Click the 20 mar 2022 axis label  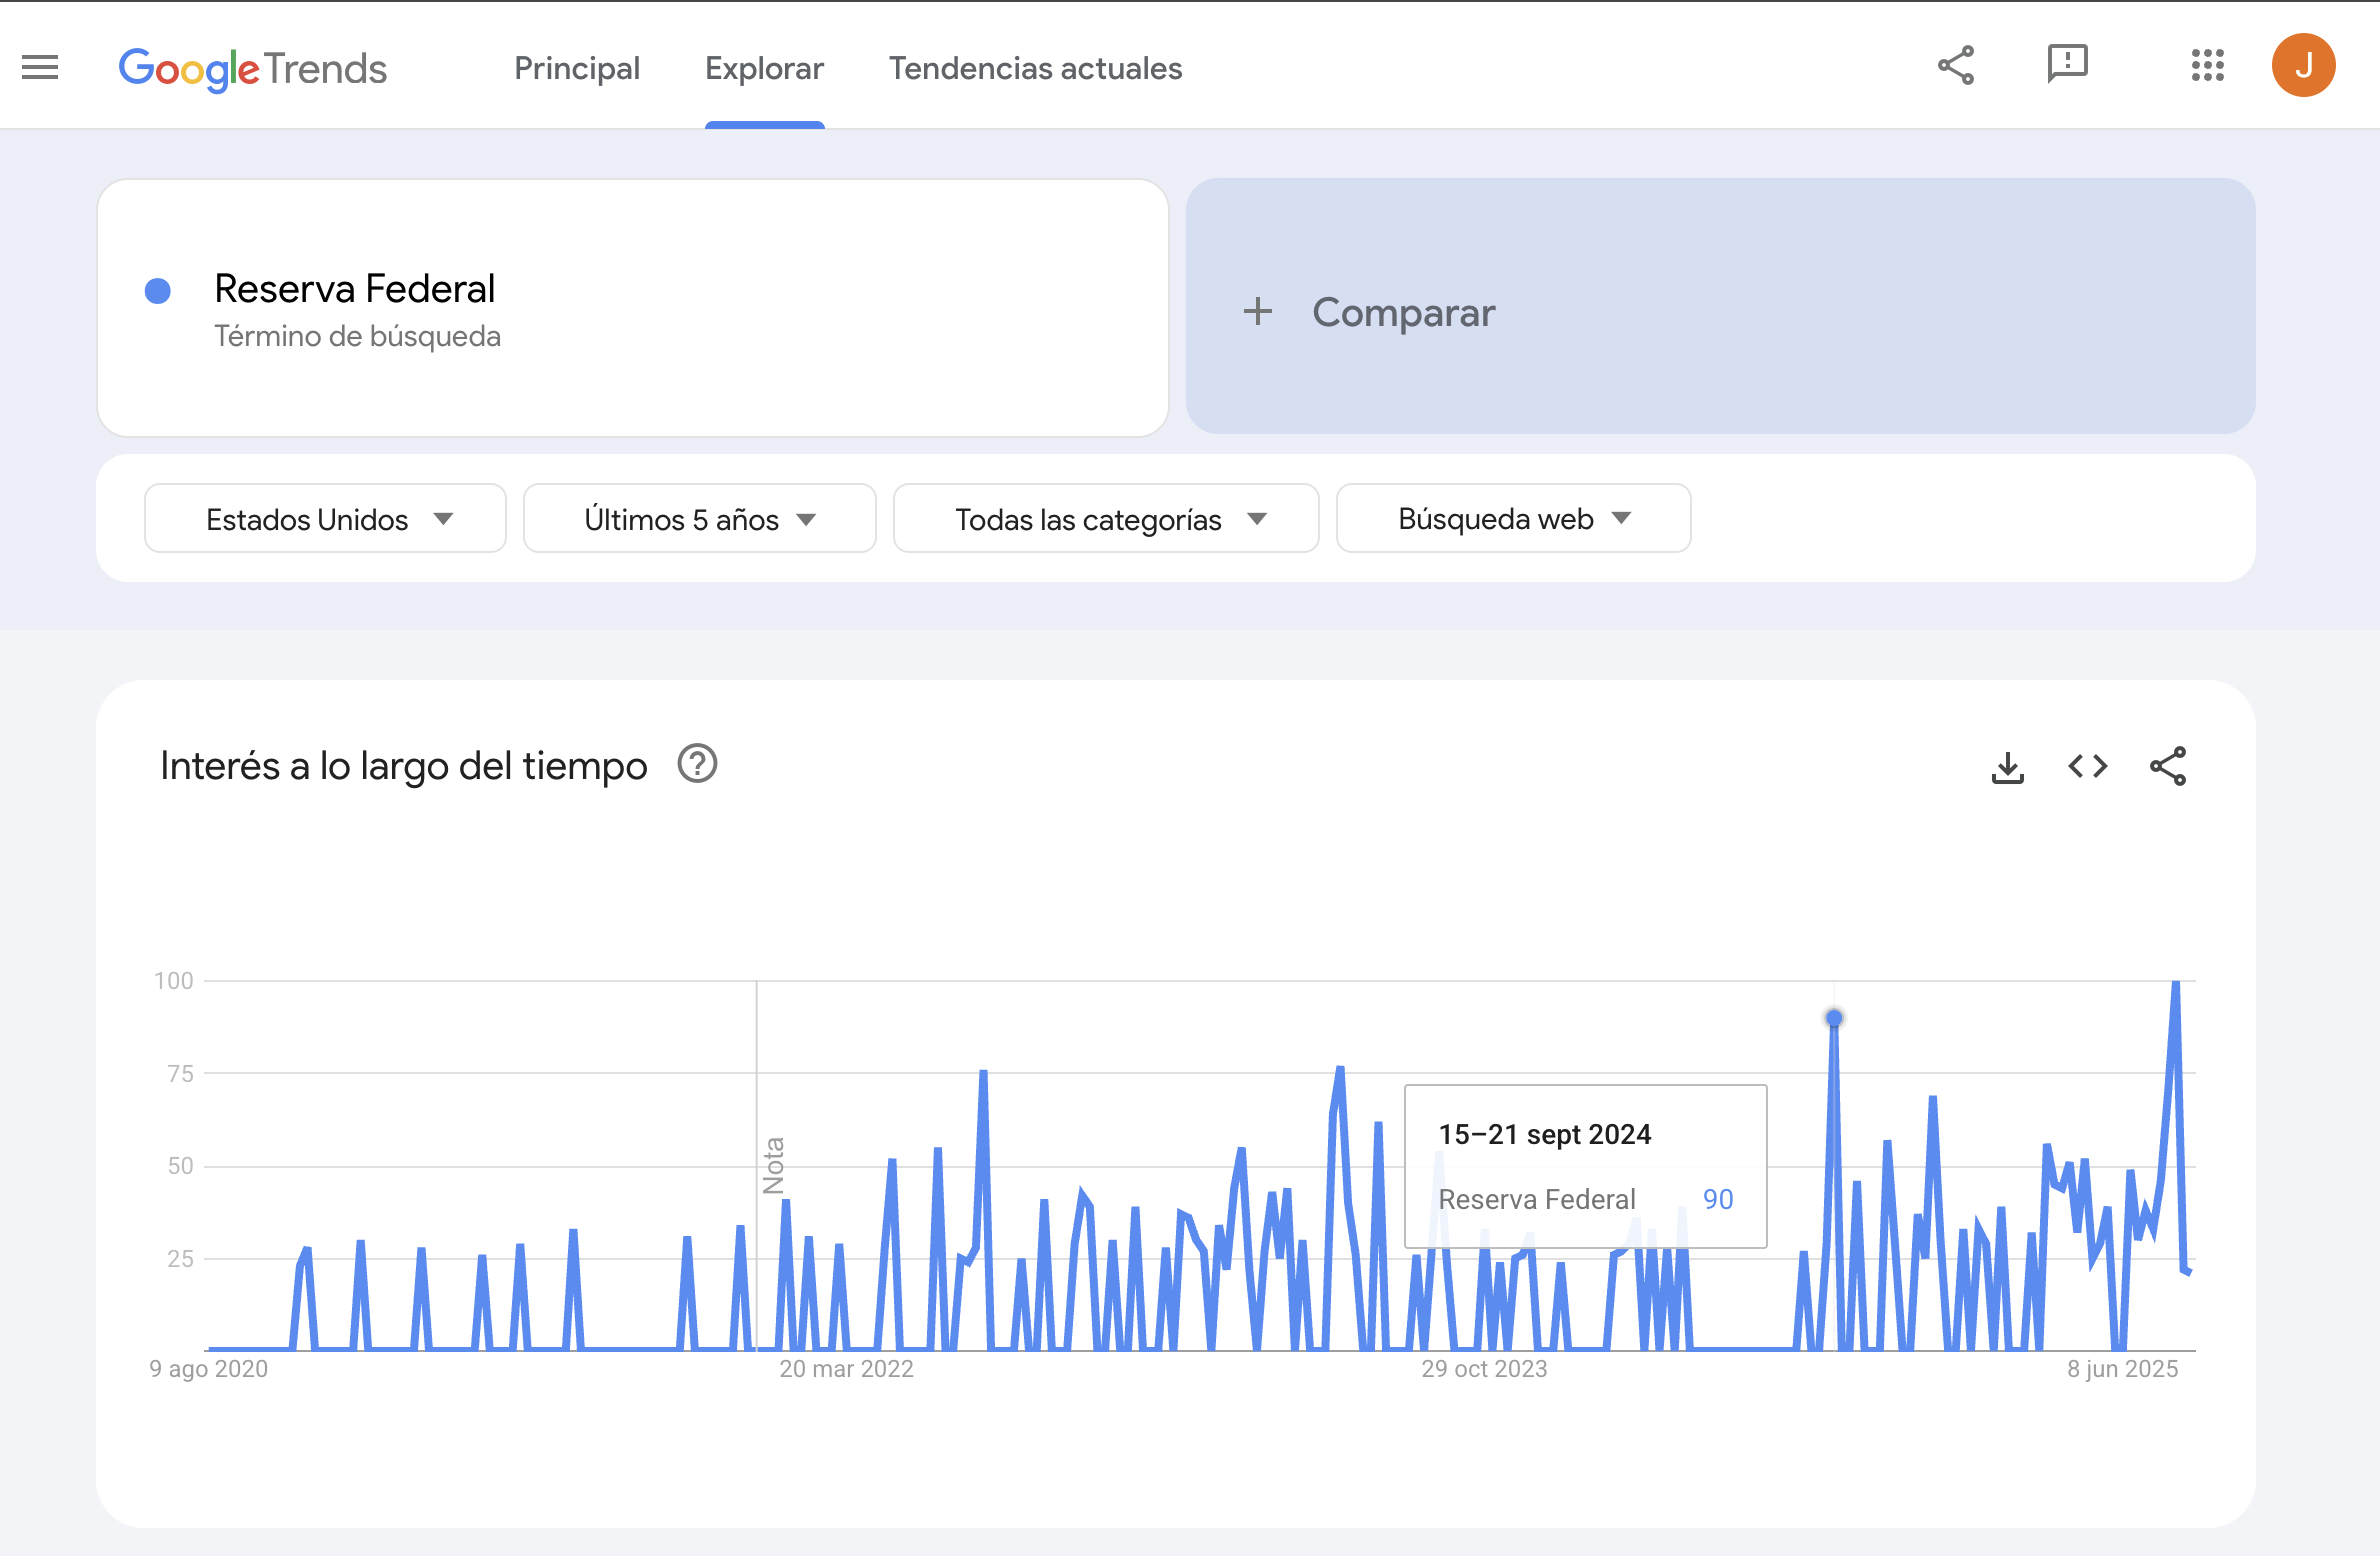pos(846,1369)
